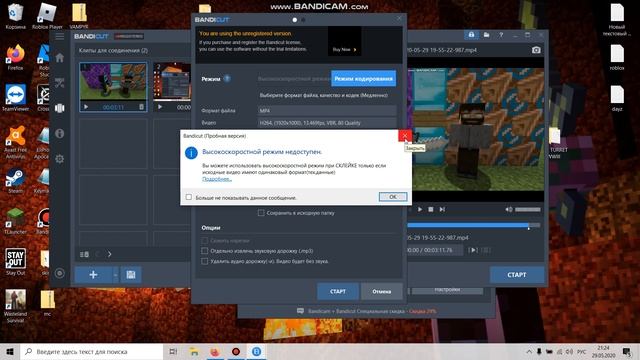Screen dimensions: 640x360
Task: Check 'Сохранить в исходную папку' option
Action: (x=261, y=213)
